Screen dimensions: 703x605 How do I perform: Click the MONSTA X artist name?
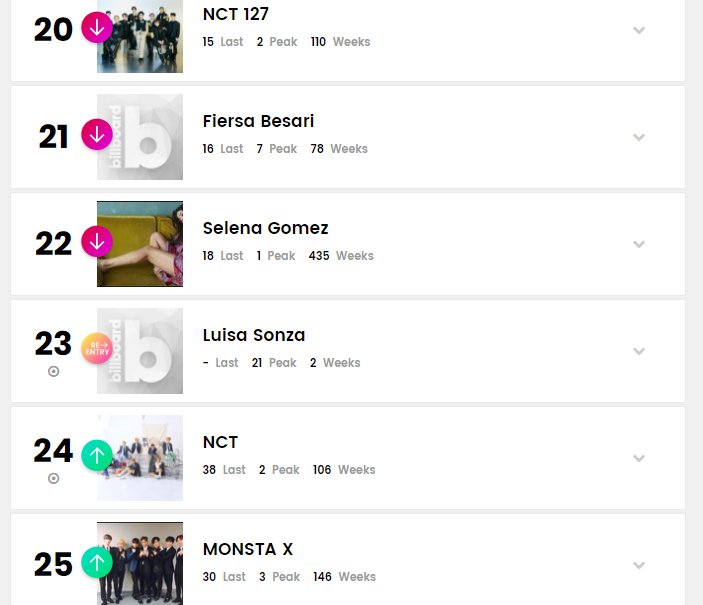click(248, 549)
